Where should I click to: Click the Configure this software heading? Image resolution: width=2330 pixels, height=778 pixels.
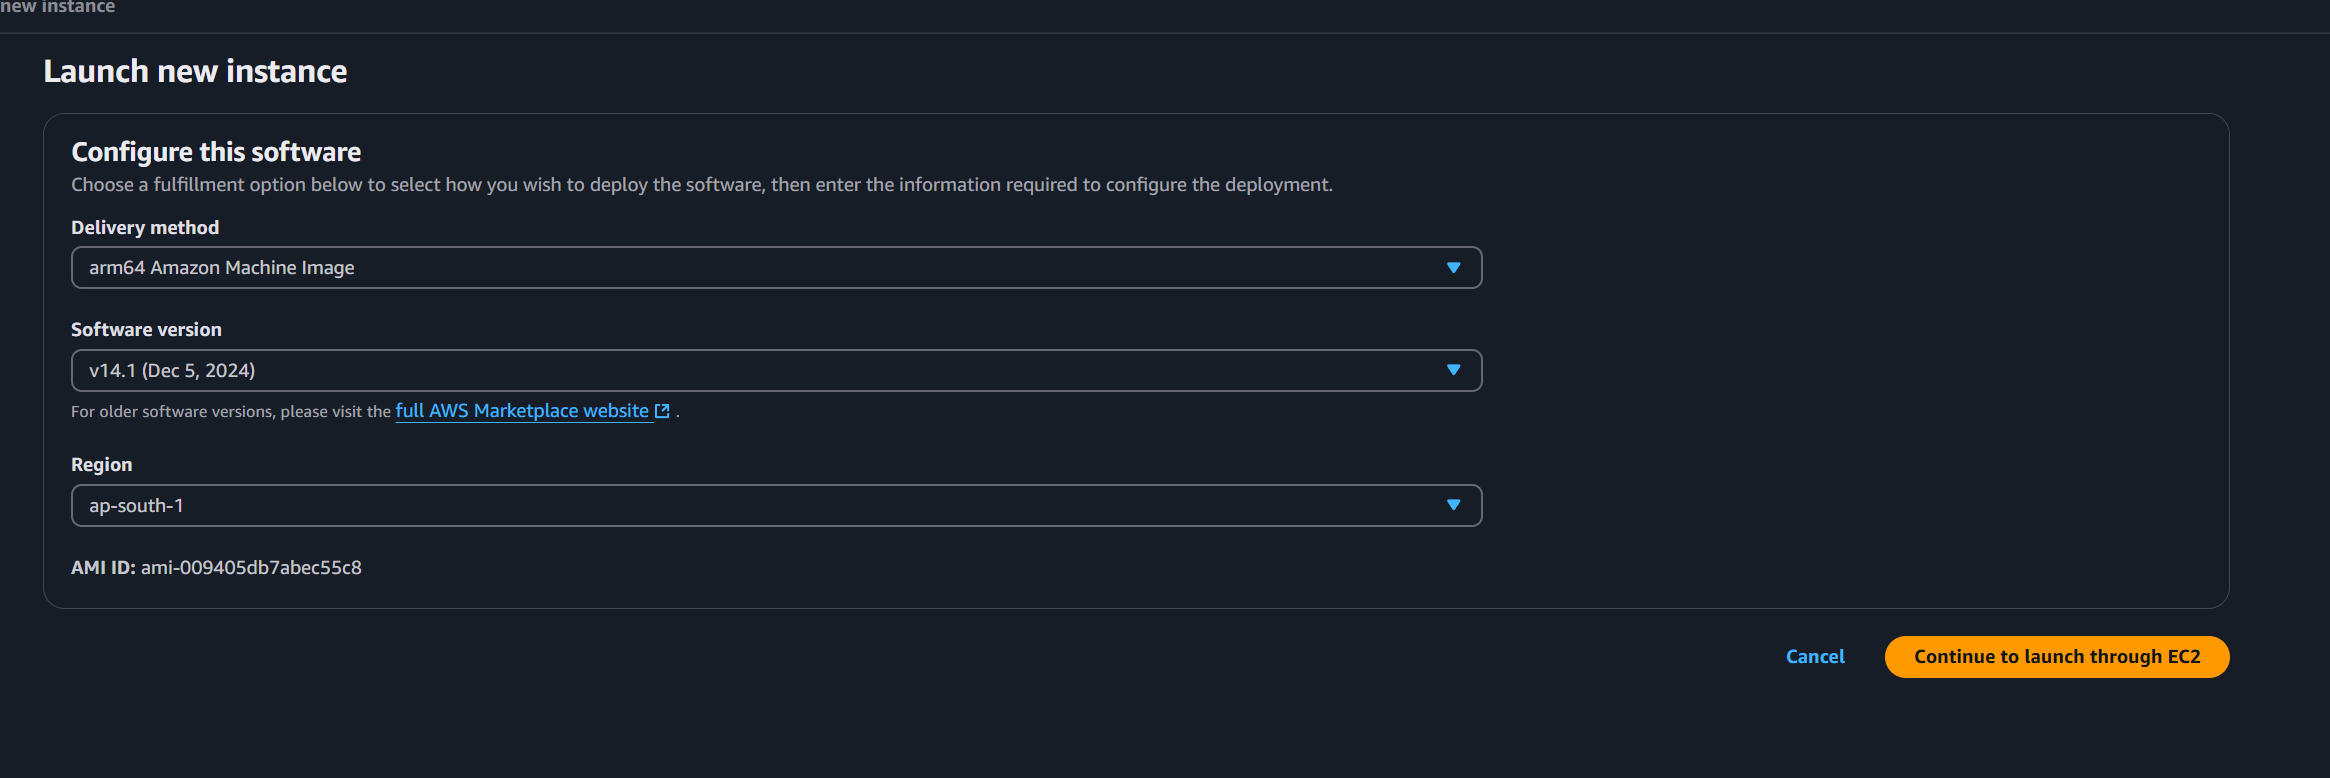(x=216, y=152)
